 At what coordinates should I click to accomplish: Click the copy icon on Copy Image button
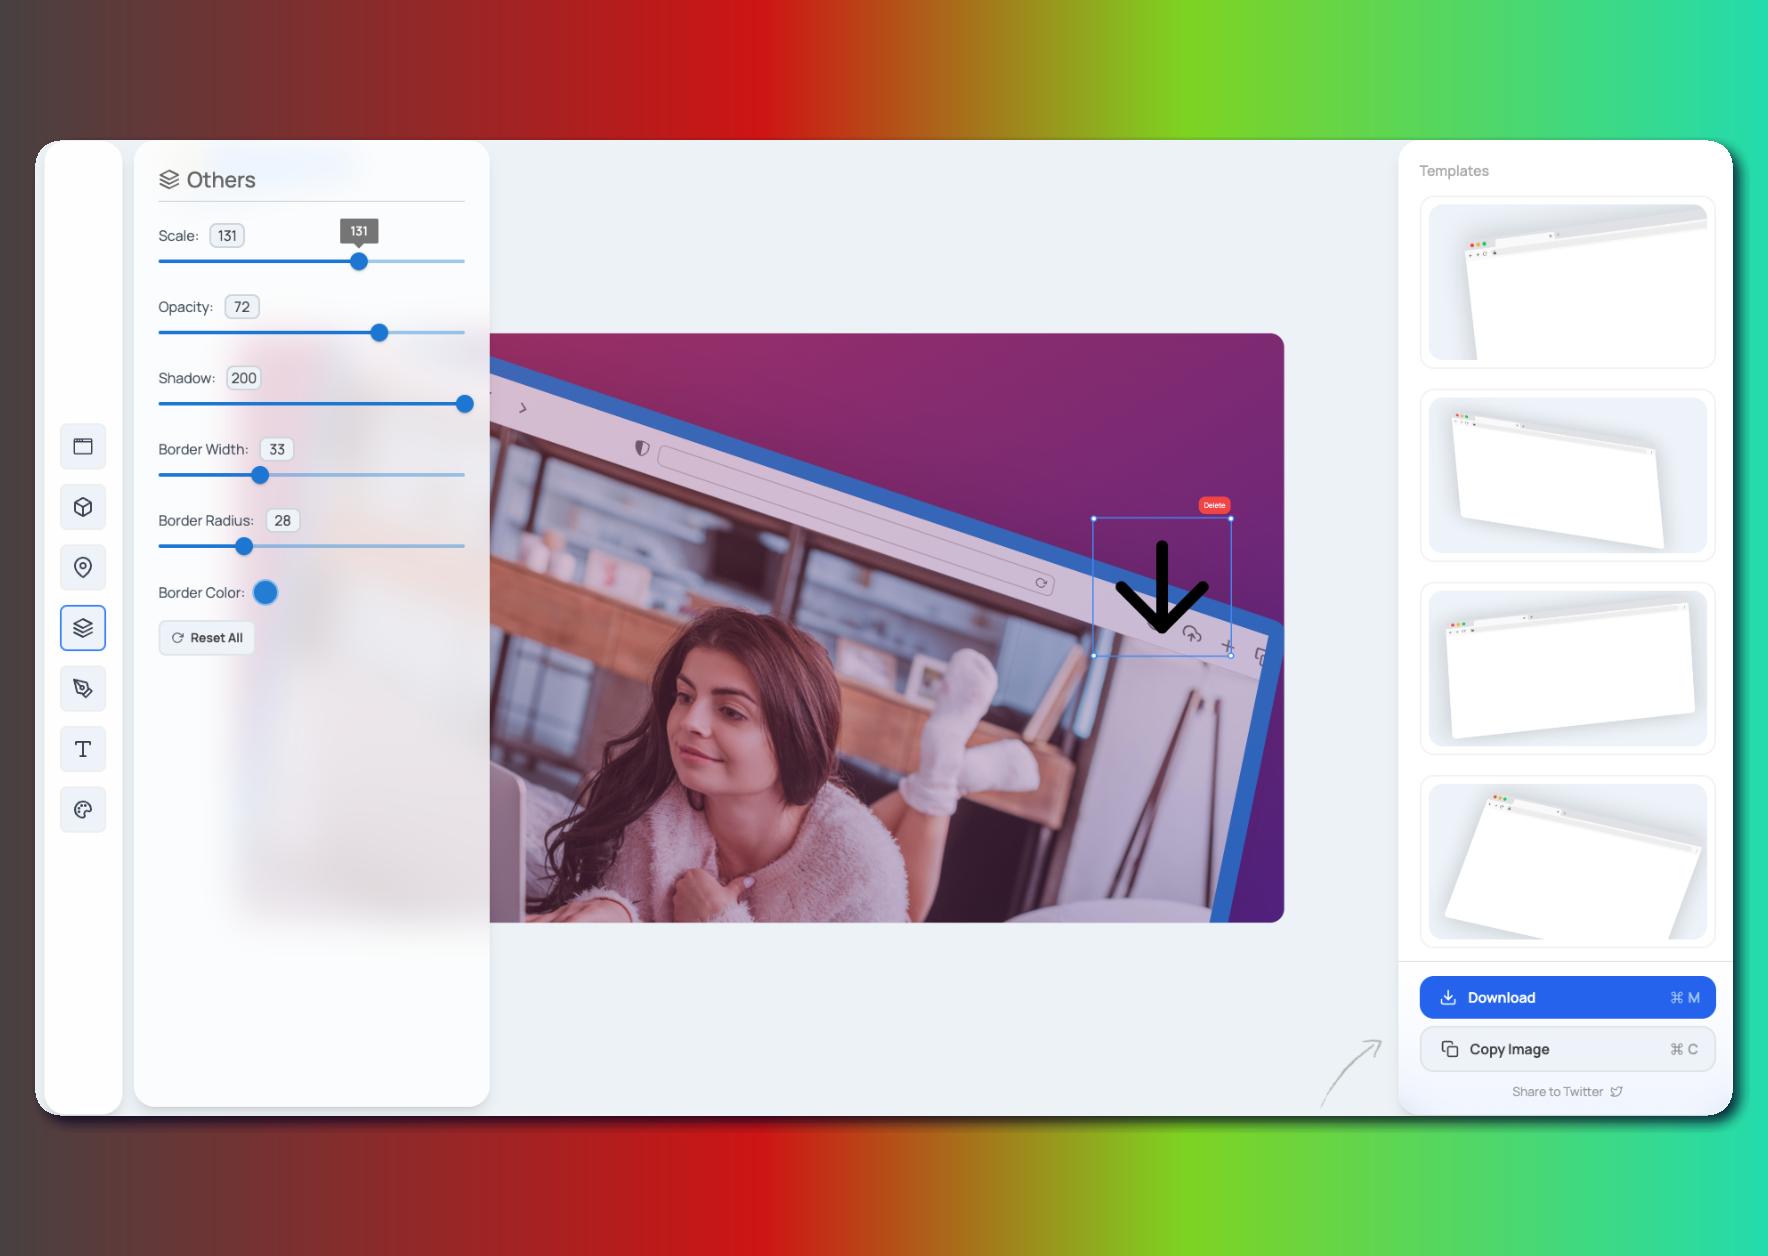(1450, 1049)
